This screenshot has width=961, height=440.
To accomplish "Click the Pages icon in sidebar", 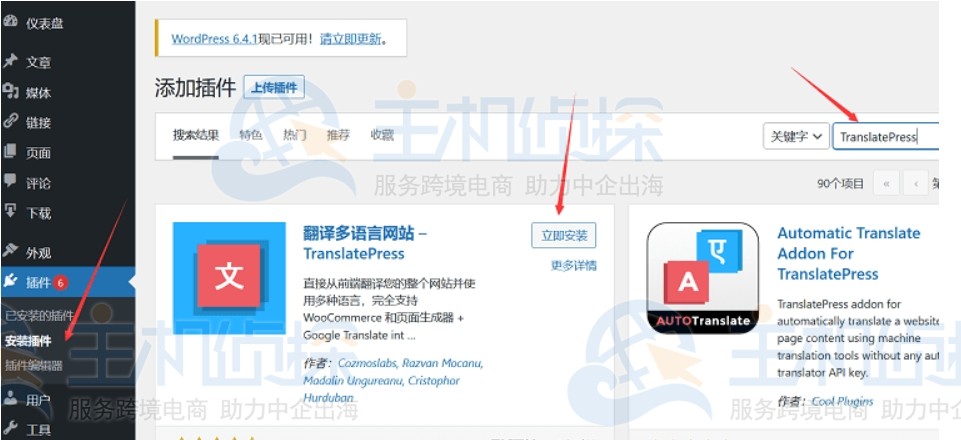I will pos(10,151).
